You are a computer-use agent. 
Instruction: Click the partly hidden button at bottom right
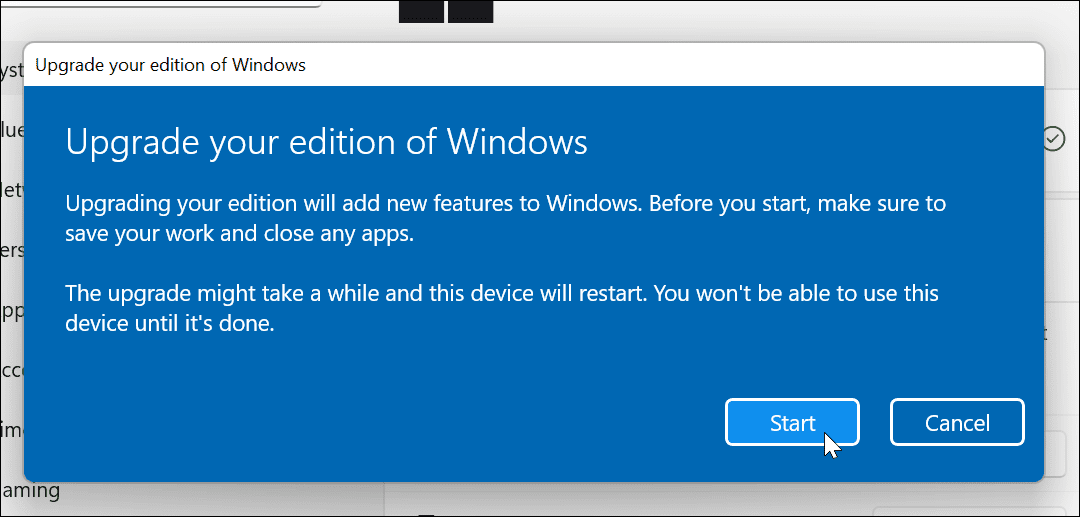click(x=1061, y=454)
